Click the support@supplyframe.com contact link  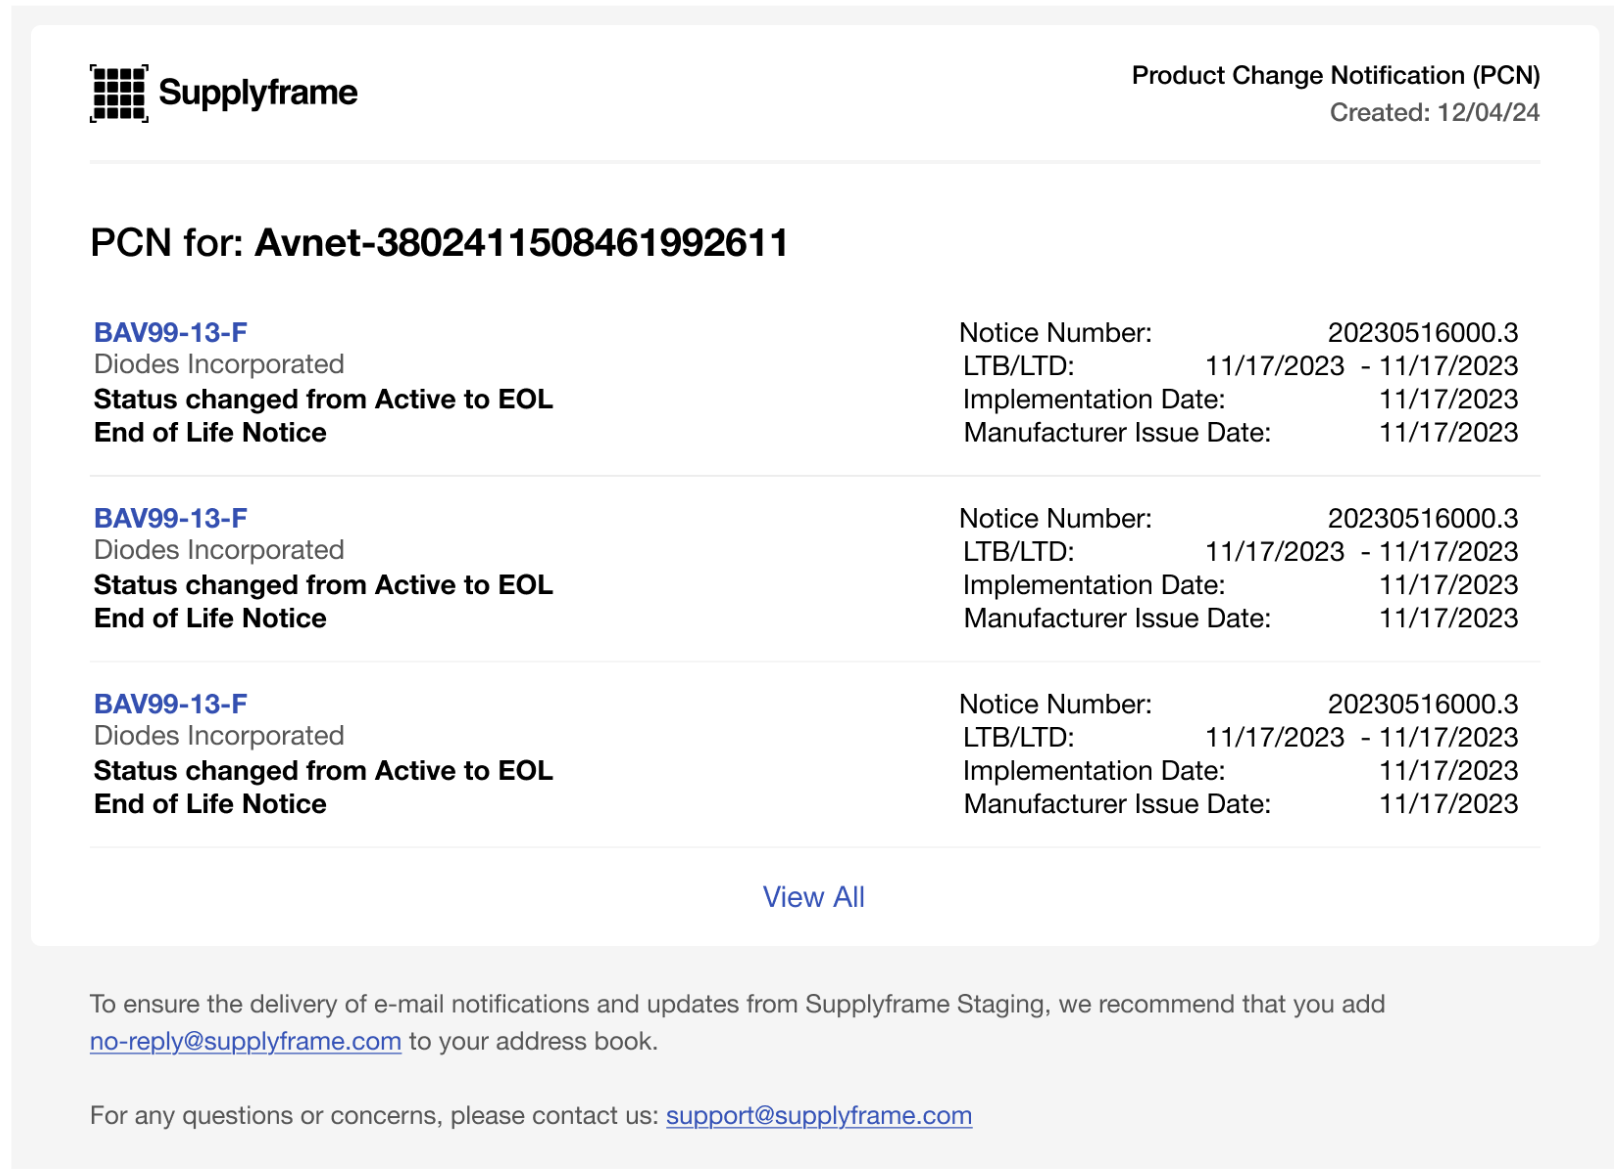(x=818, y=1115)
